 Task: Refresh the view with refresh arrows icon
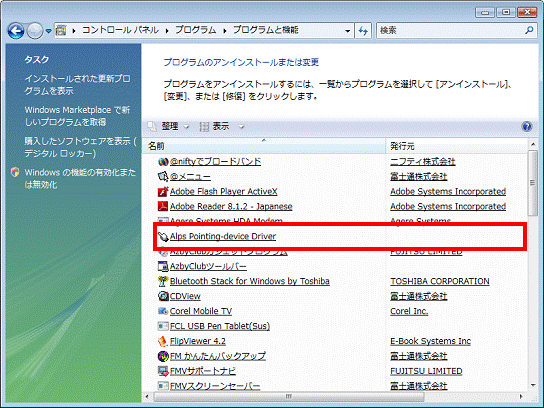(x=363, y=31)
